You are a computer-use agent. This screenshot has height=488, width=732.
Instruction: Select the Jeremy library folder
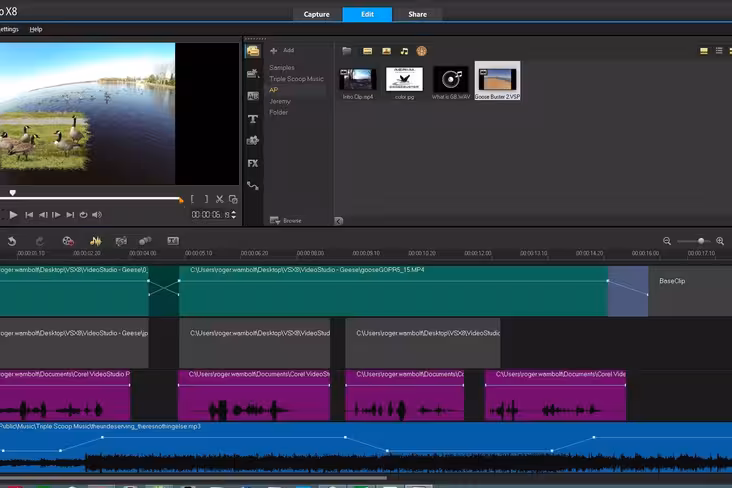280,101
